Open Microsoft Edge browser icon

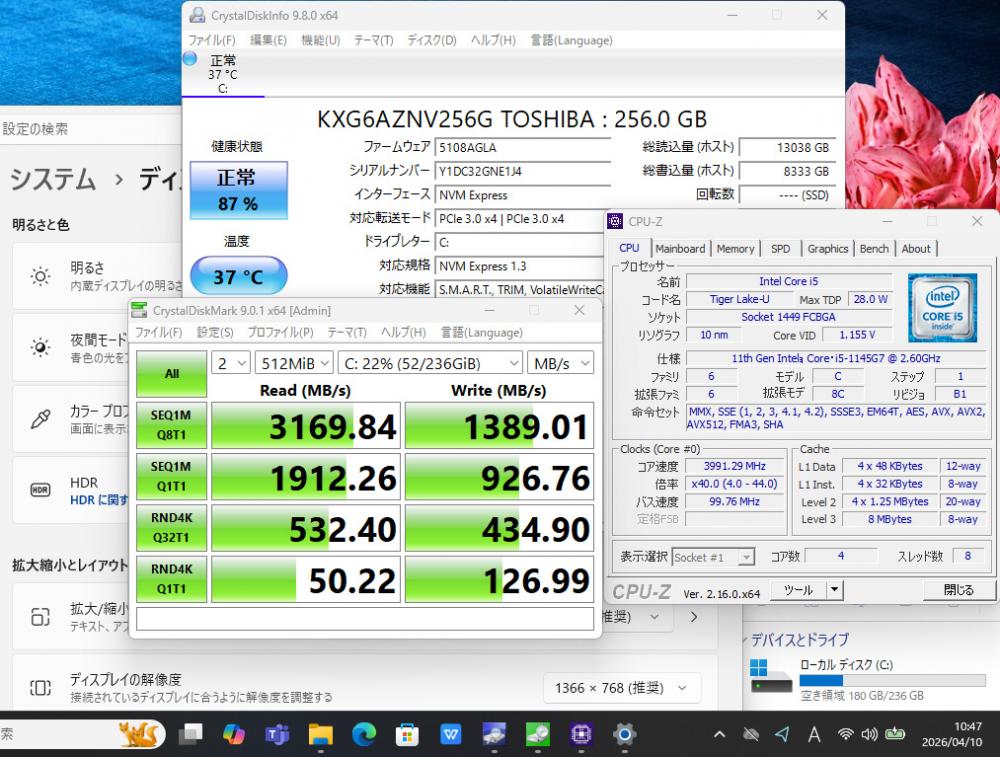point(363,735)
